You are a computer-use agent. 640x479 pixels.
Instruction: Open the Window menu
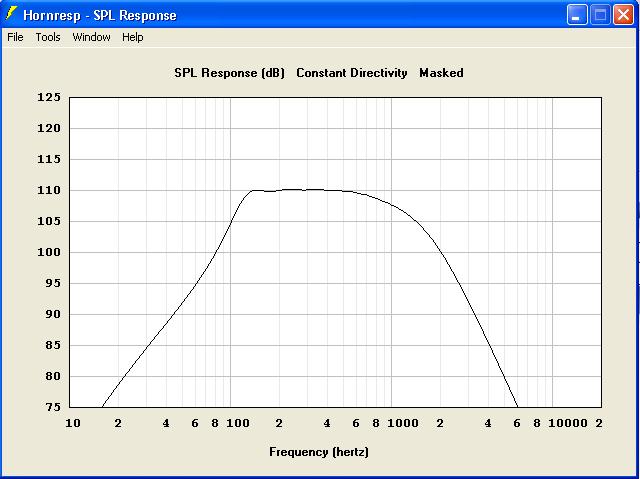point(91,37)
